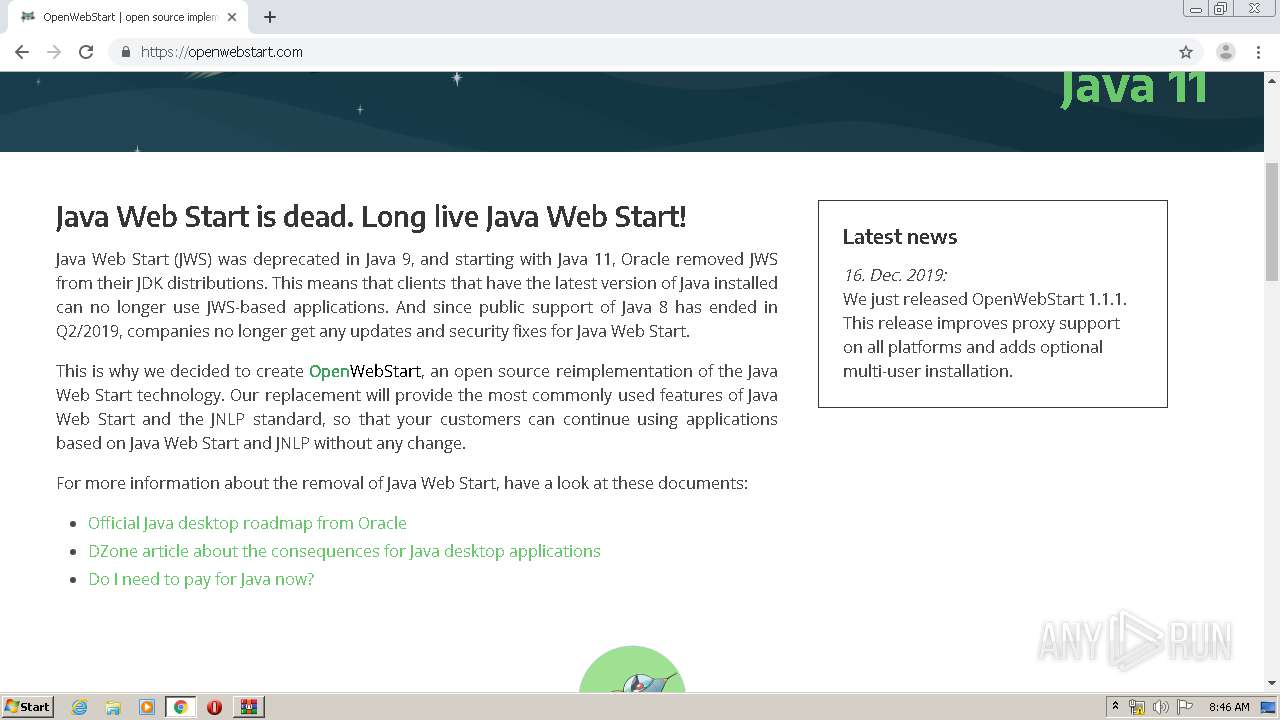
Task: Close the OpenWebStart tab
Action: coord(232,17)
